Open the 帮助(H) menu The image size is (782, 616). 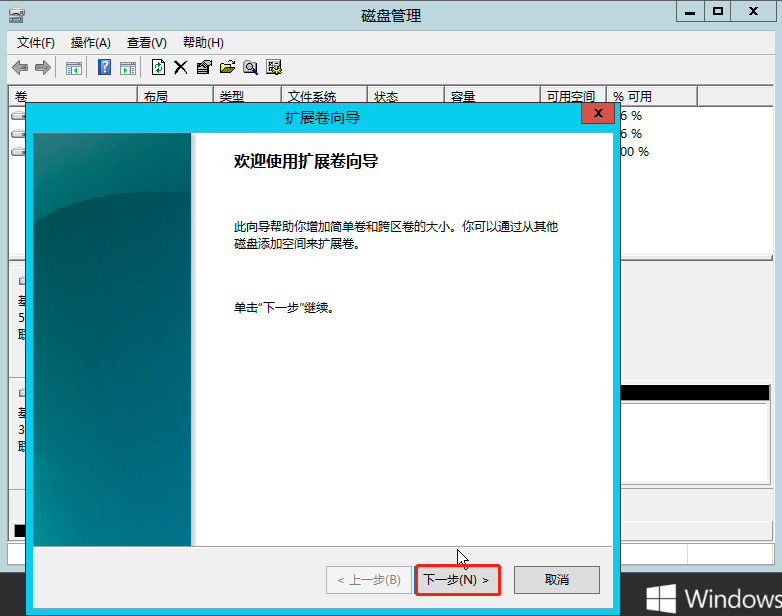click(x=203, y=43)
